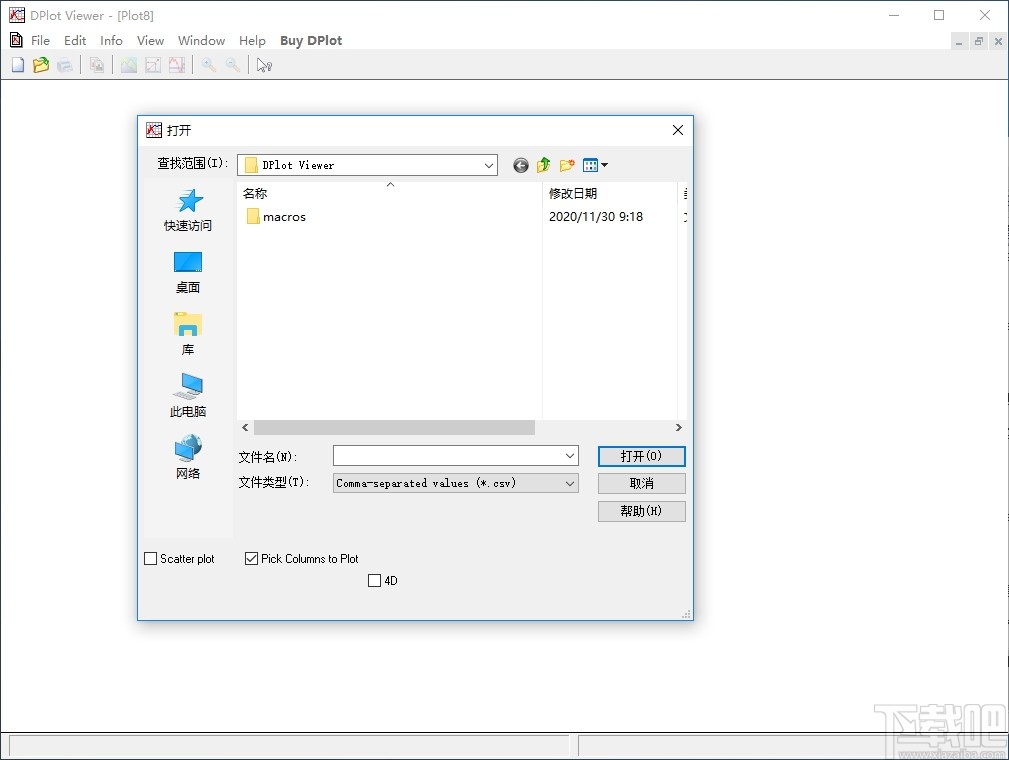Go up one level in the dialog
The width and height of the screenshot is (1009, 760).
[543, 165]
